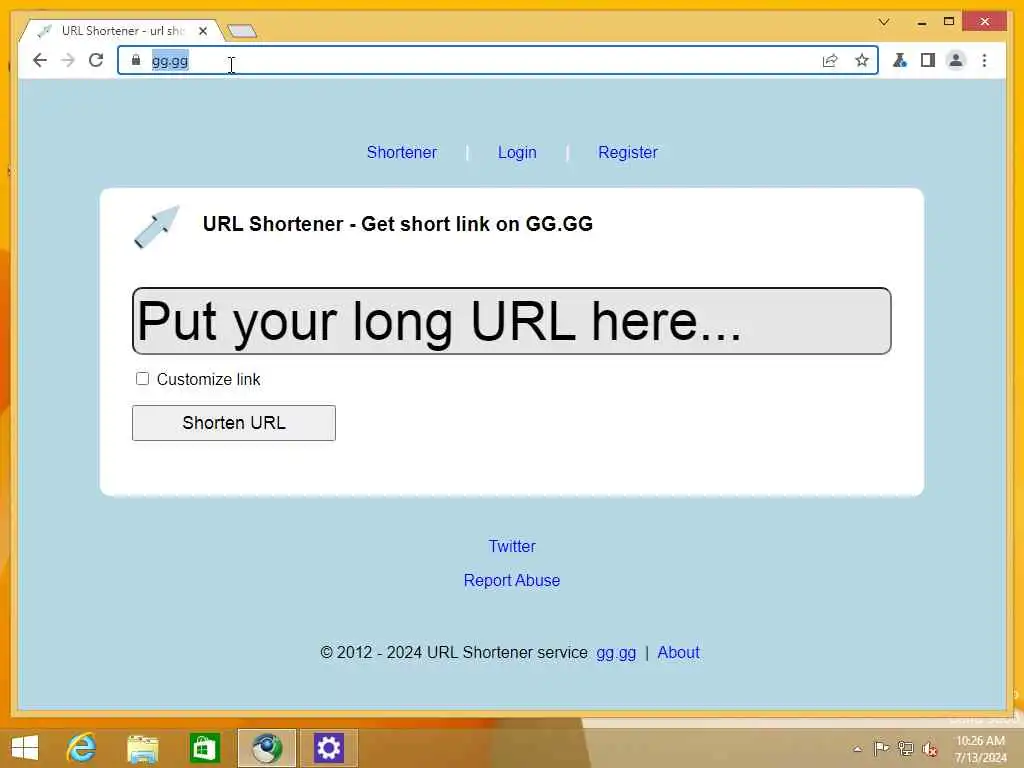The height and width of the screenshot is (768, 1024).
Task: Open the Shortener navigation link
Action: pos(402,152)
